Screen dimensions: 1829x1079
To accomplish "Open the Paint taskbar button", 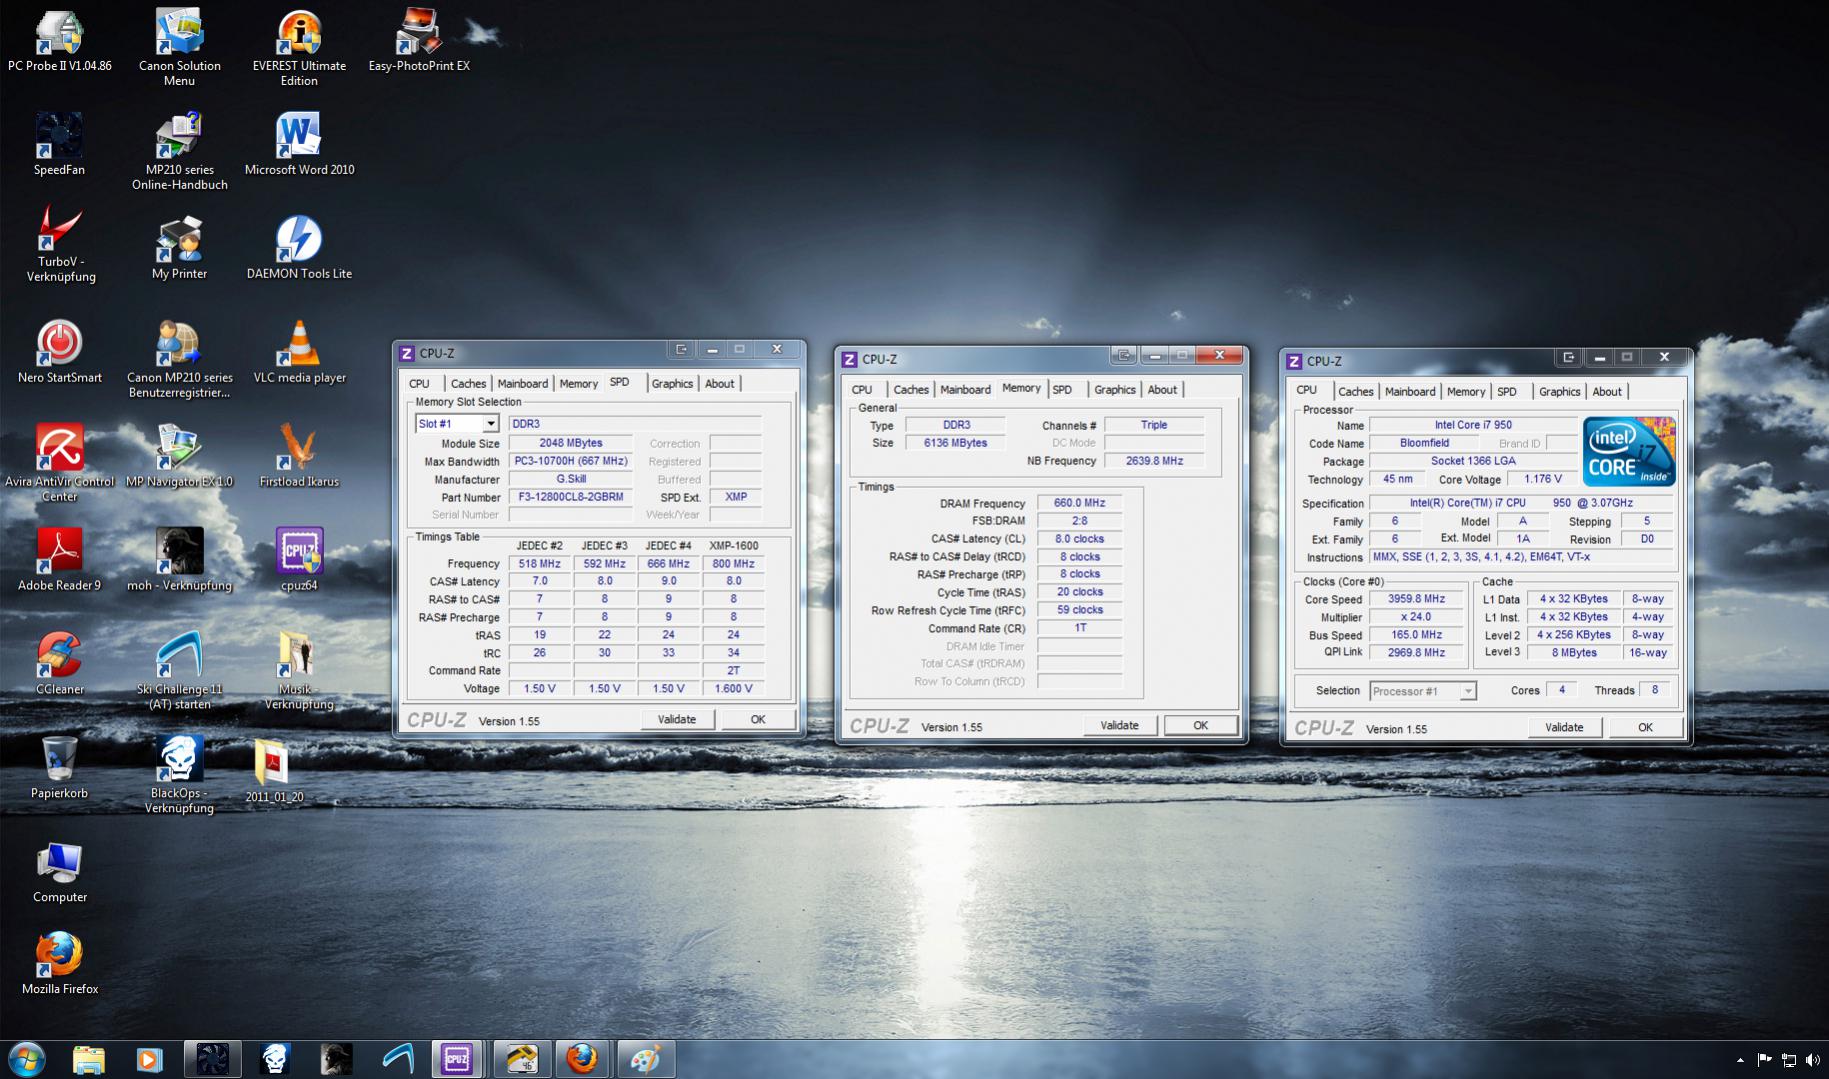I will (x=645, y=1059).
